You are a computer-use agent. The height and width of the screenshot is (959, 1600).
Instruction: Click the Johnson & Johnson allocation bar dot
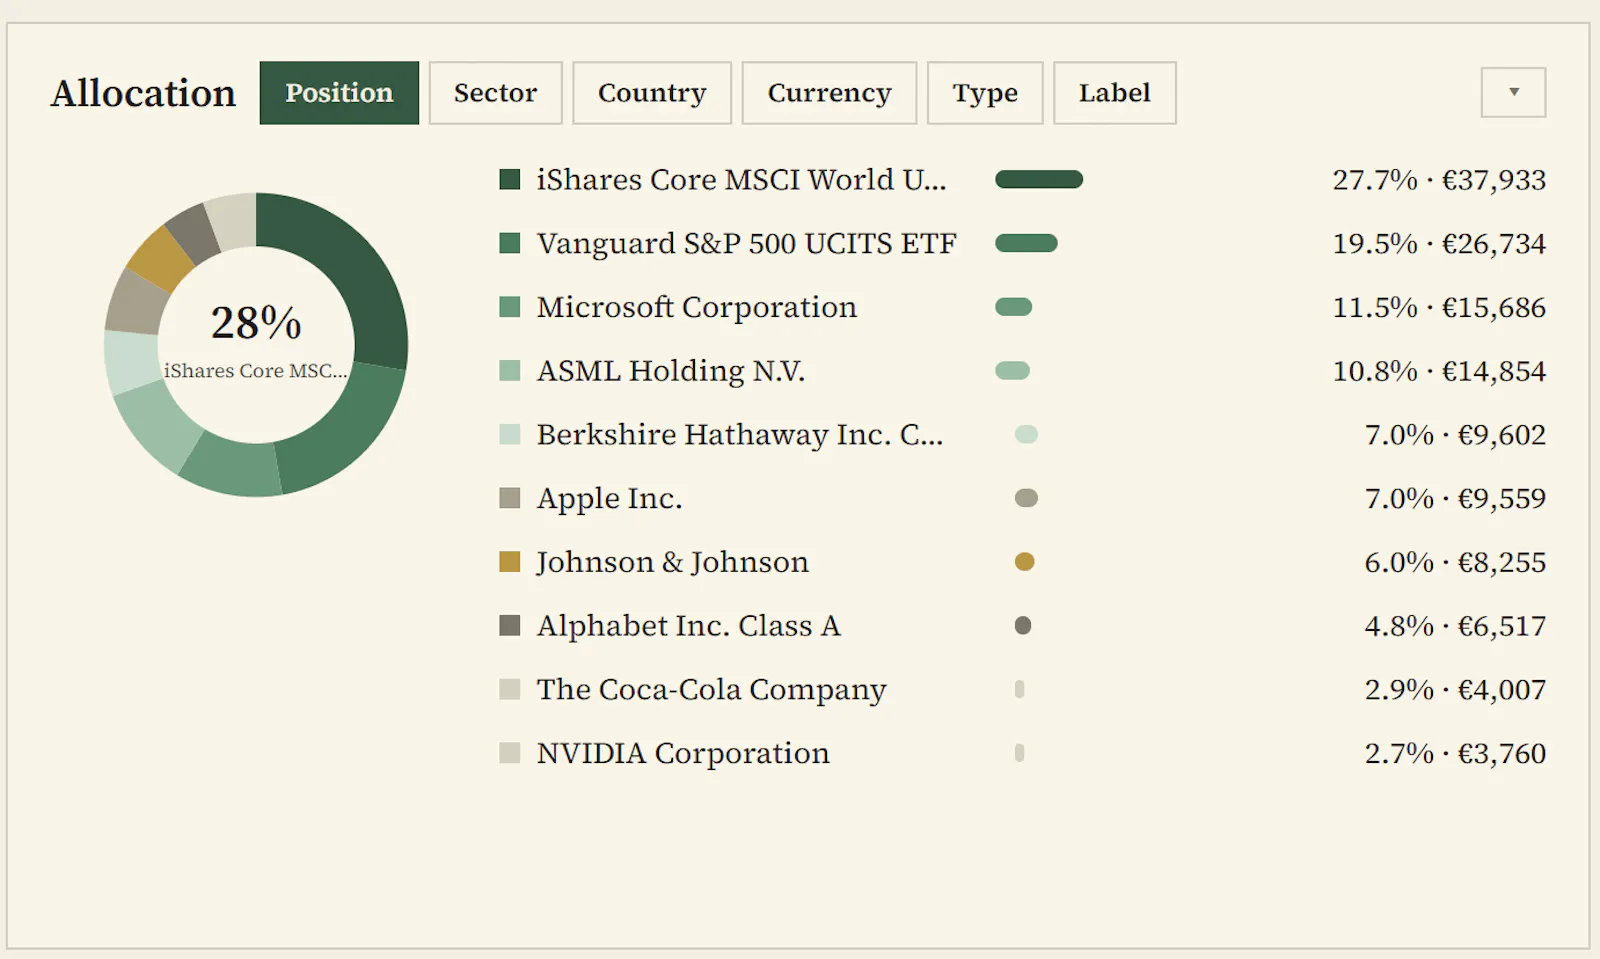[1024, 562]
